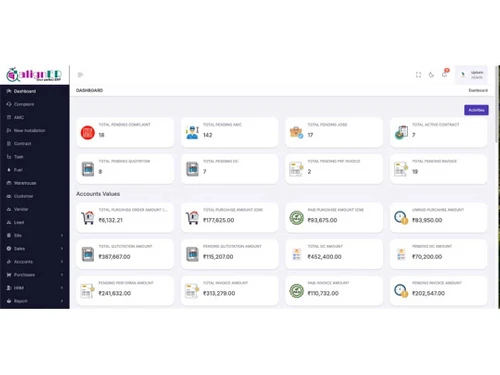Toggle dark mode moon icon
The image size is (500, 375).
click(x=431, y=75)
